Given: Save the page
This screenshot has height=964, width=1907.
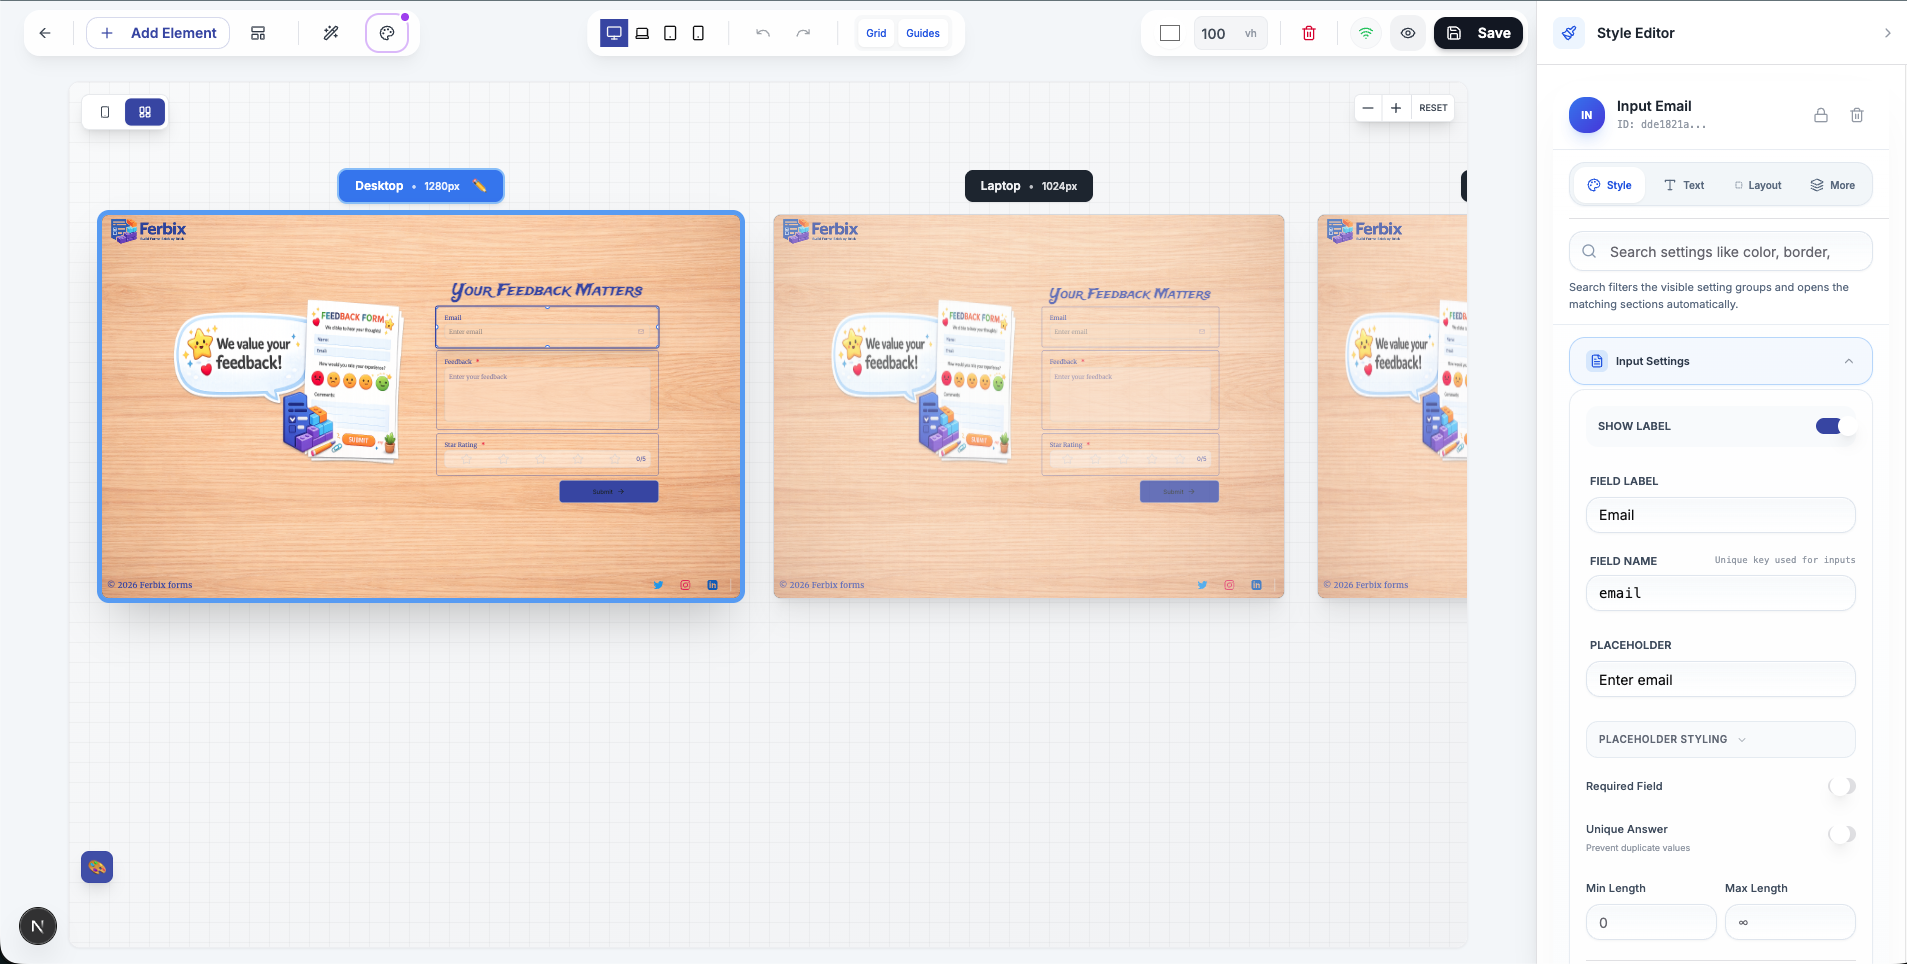Looking at the screenshot, I should pyautogui.click(x=1479, y=33).
